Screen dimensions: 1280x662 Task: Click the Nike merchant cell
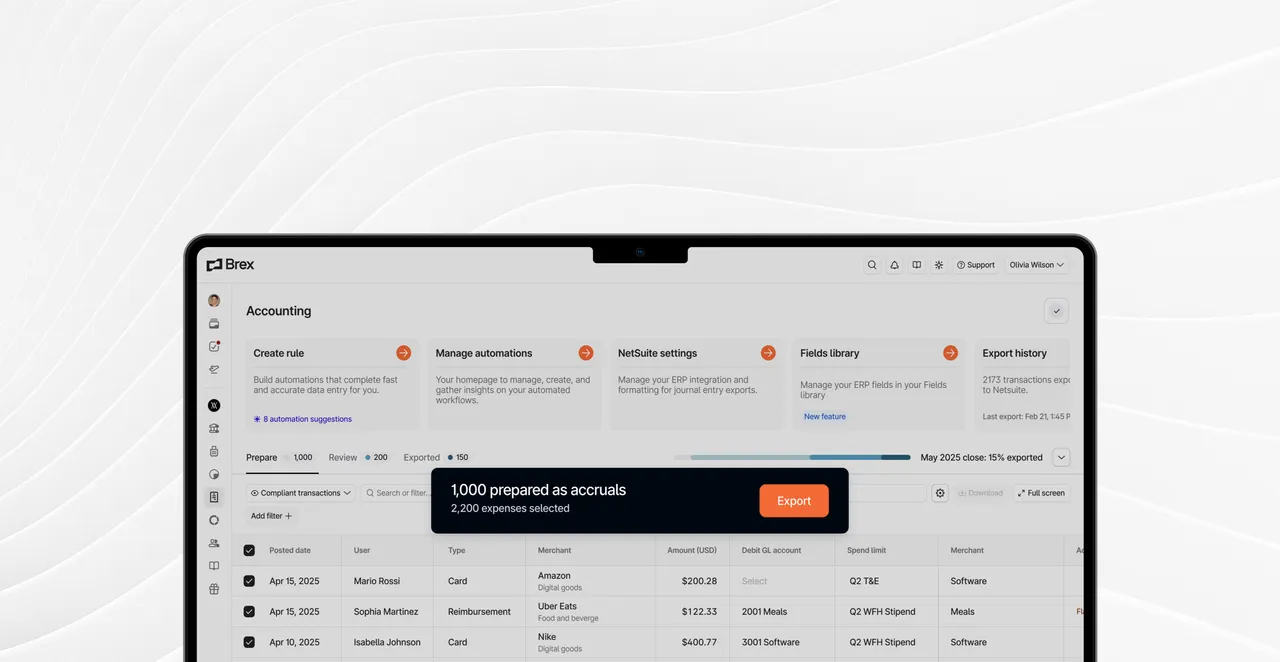click(590, 642)
